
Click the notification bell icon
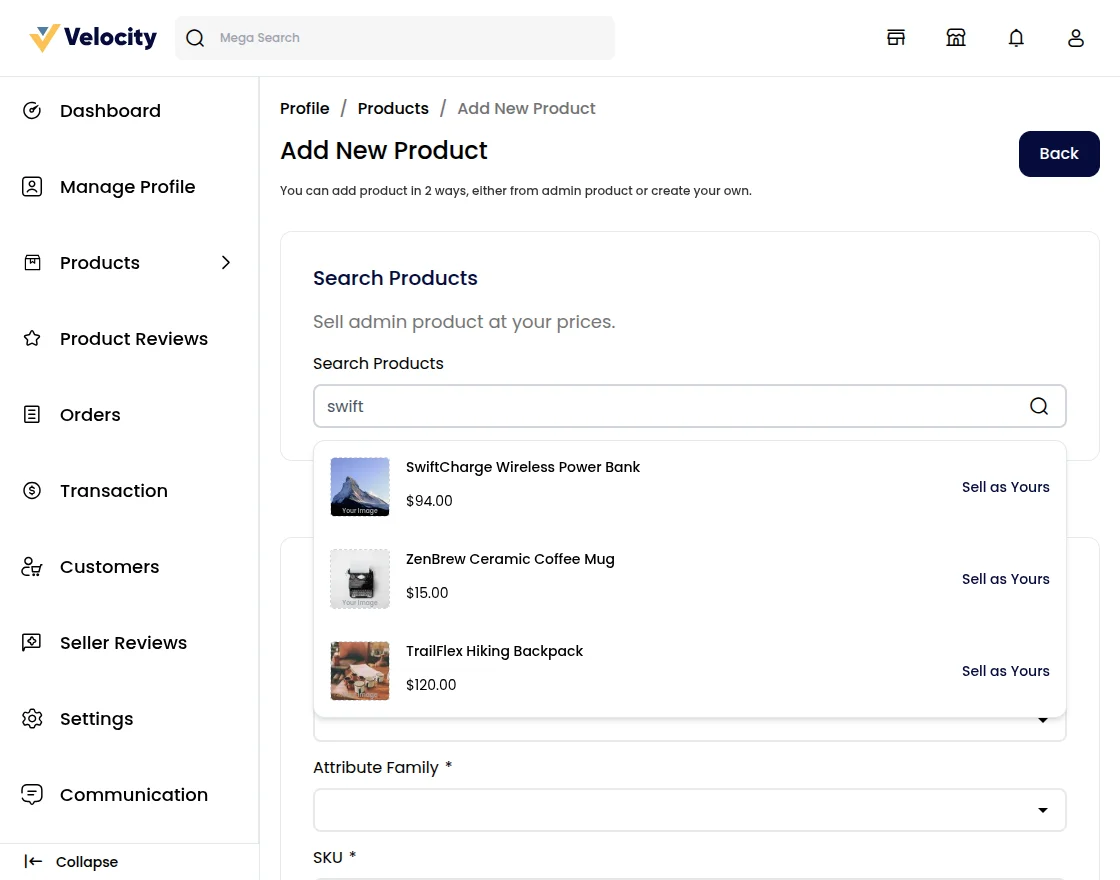(1016, 38)
